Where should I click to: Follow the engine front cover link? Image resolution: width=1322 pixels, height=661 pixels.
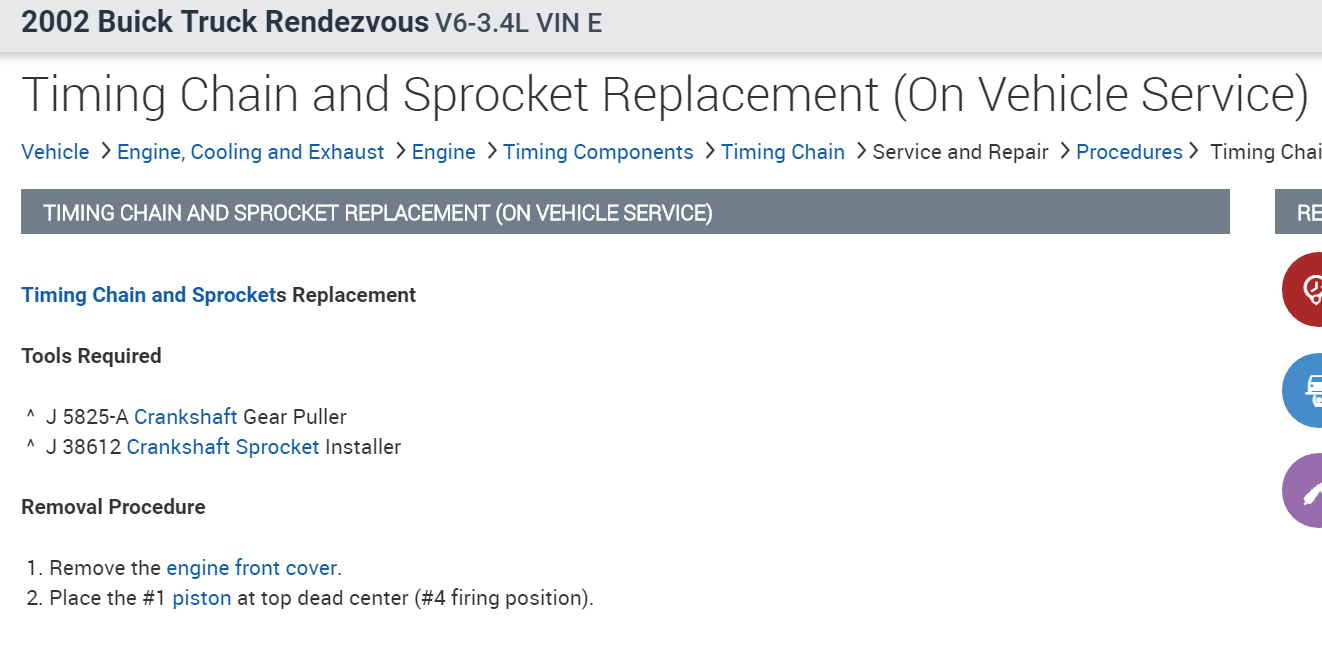252,568
